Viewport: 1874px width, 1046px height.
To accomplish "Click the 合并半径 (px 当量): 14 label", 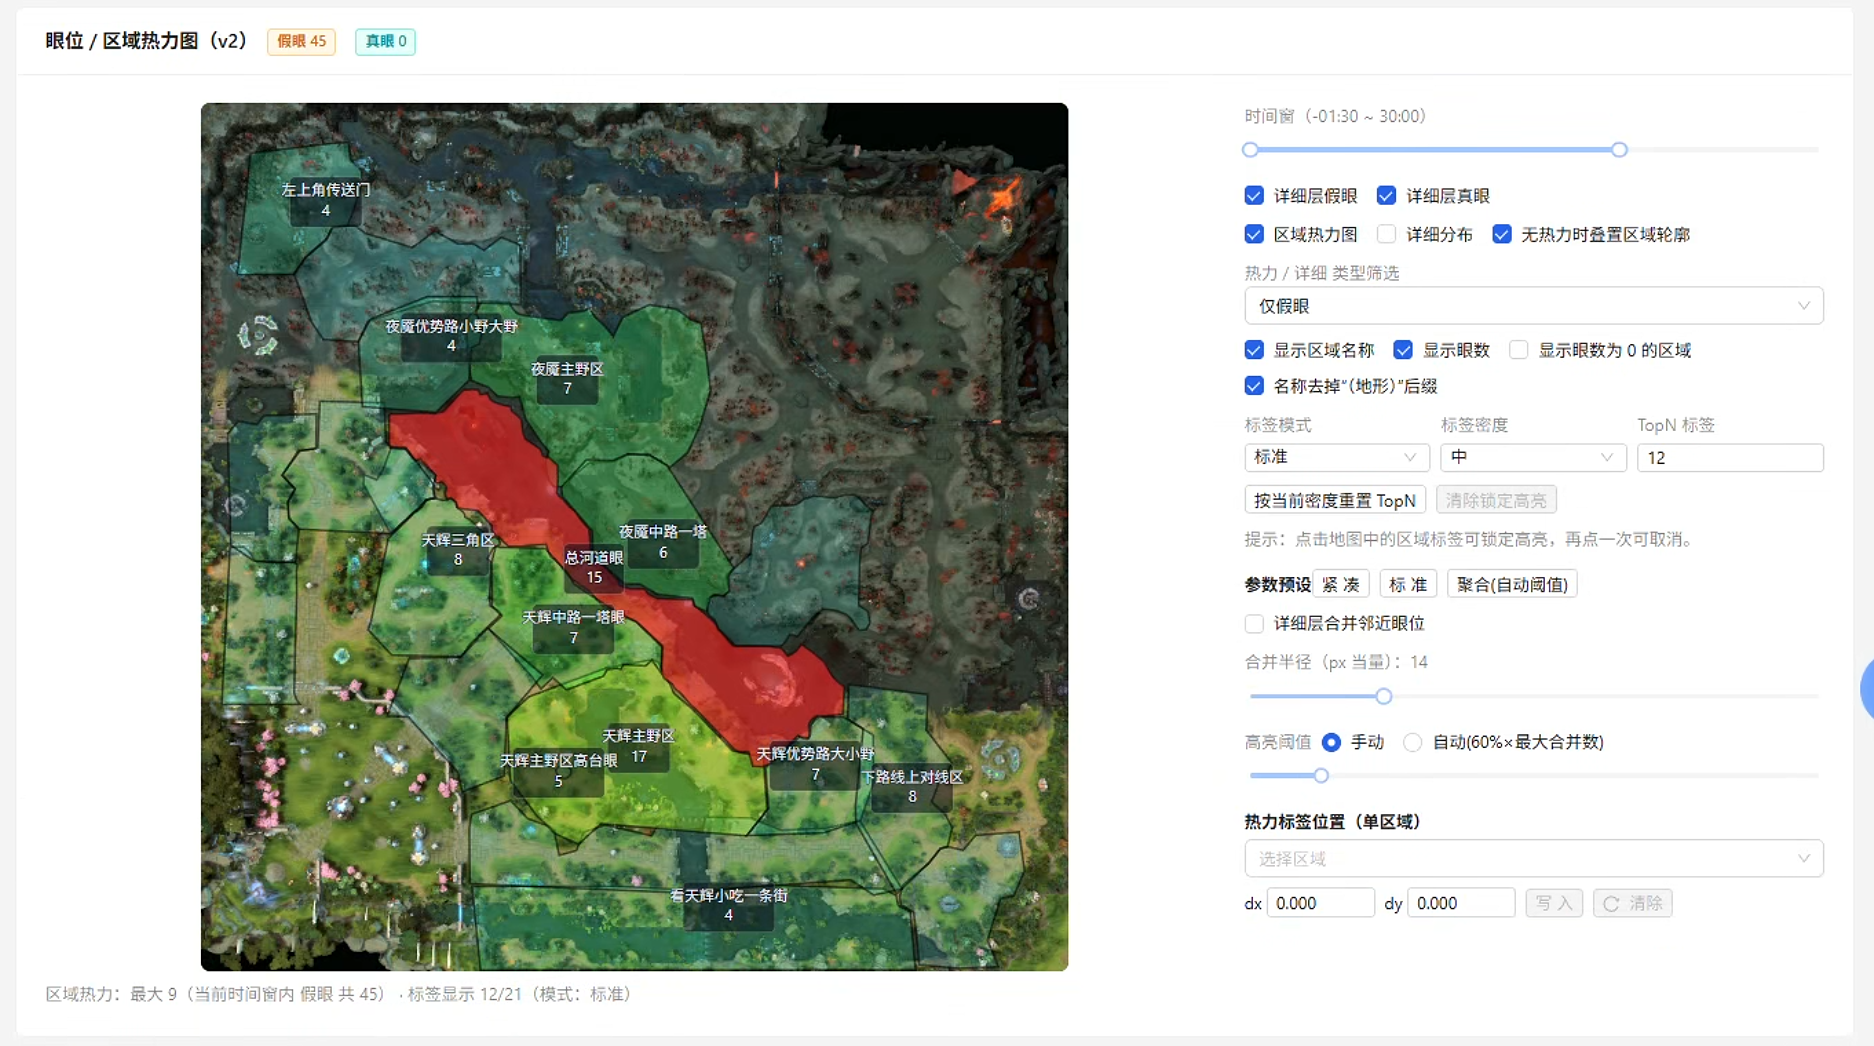I will tap(1336, 662).
